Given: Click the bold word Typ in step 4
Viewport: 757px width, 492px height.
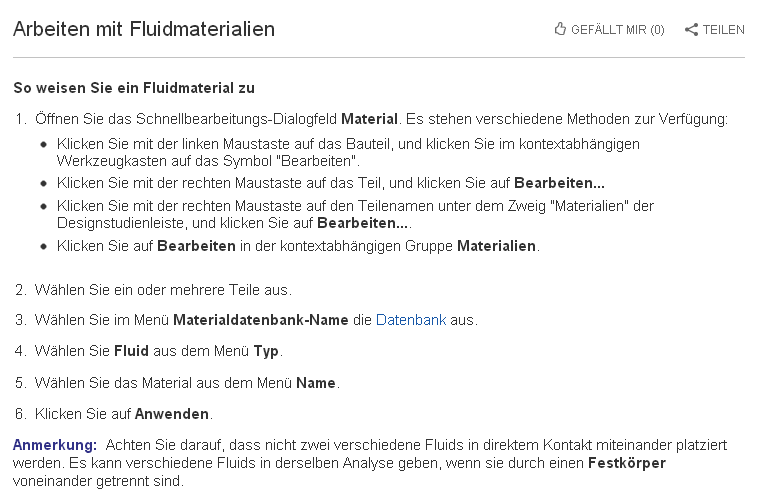Looking at the screenshot, I should (x=267, y=351).
